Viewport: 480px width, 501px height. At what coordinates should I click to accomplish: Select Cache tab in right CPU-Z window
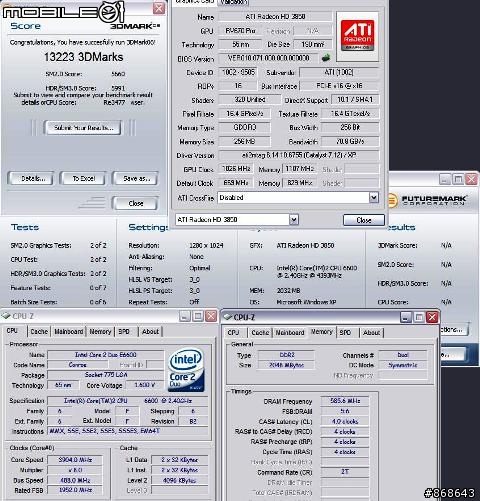click(x=260, y=332)
